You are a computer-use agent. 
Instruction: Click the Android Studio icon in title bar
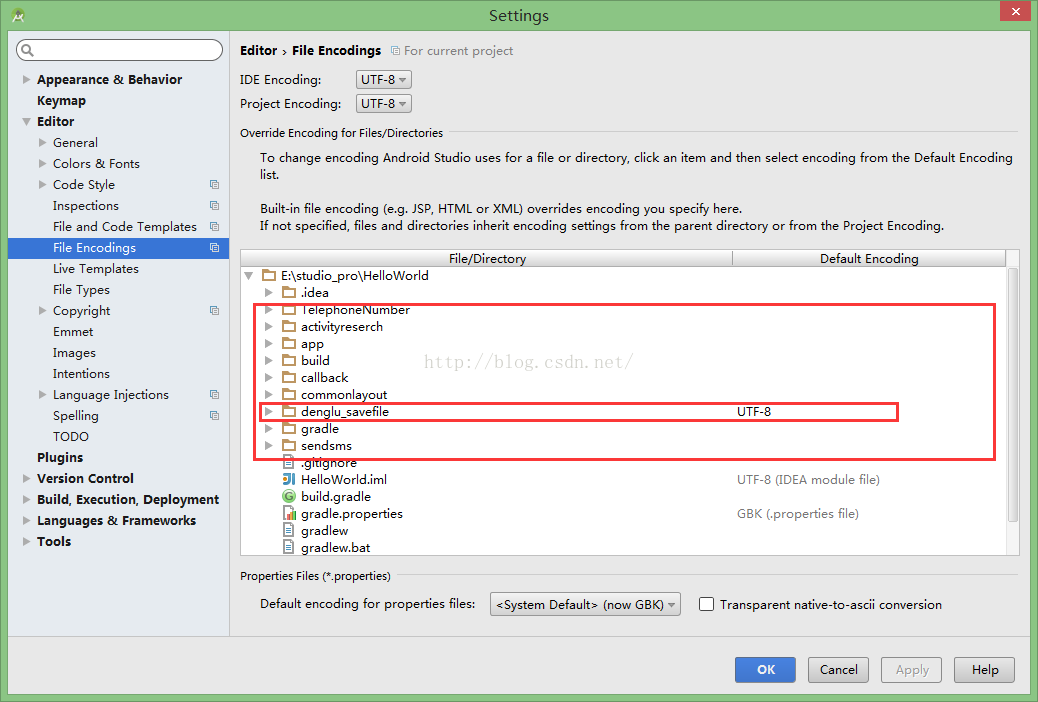point(18,15)
